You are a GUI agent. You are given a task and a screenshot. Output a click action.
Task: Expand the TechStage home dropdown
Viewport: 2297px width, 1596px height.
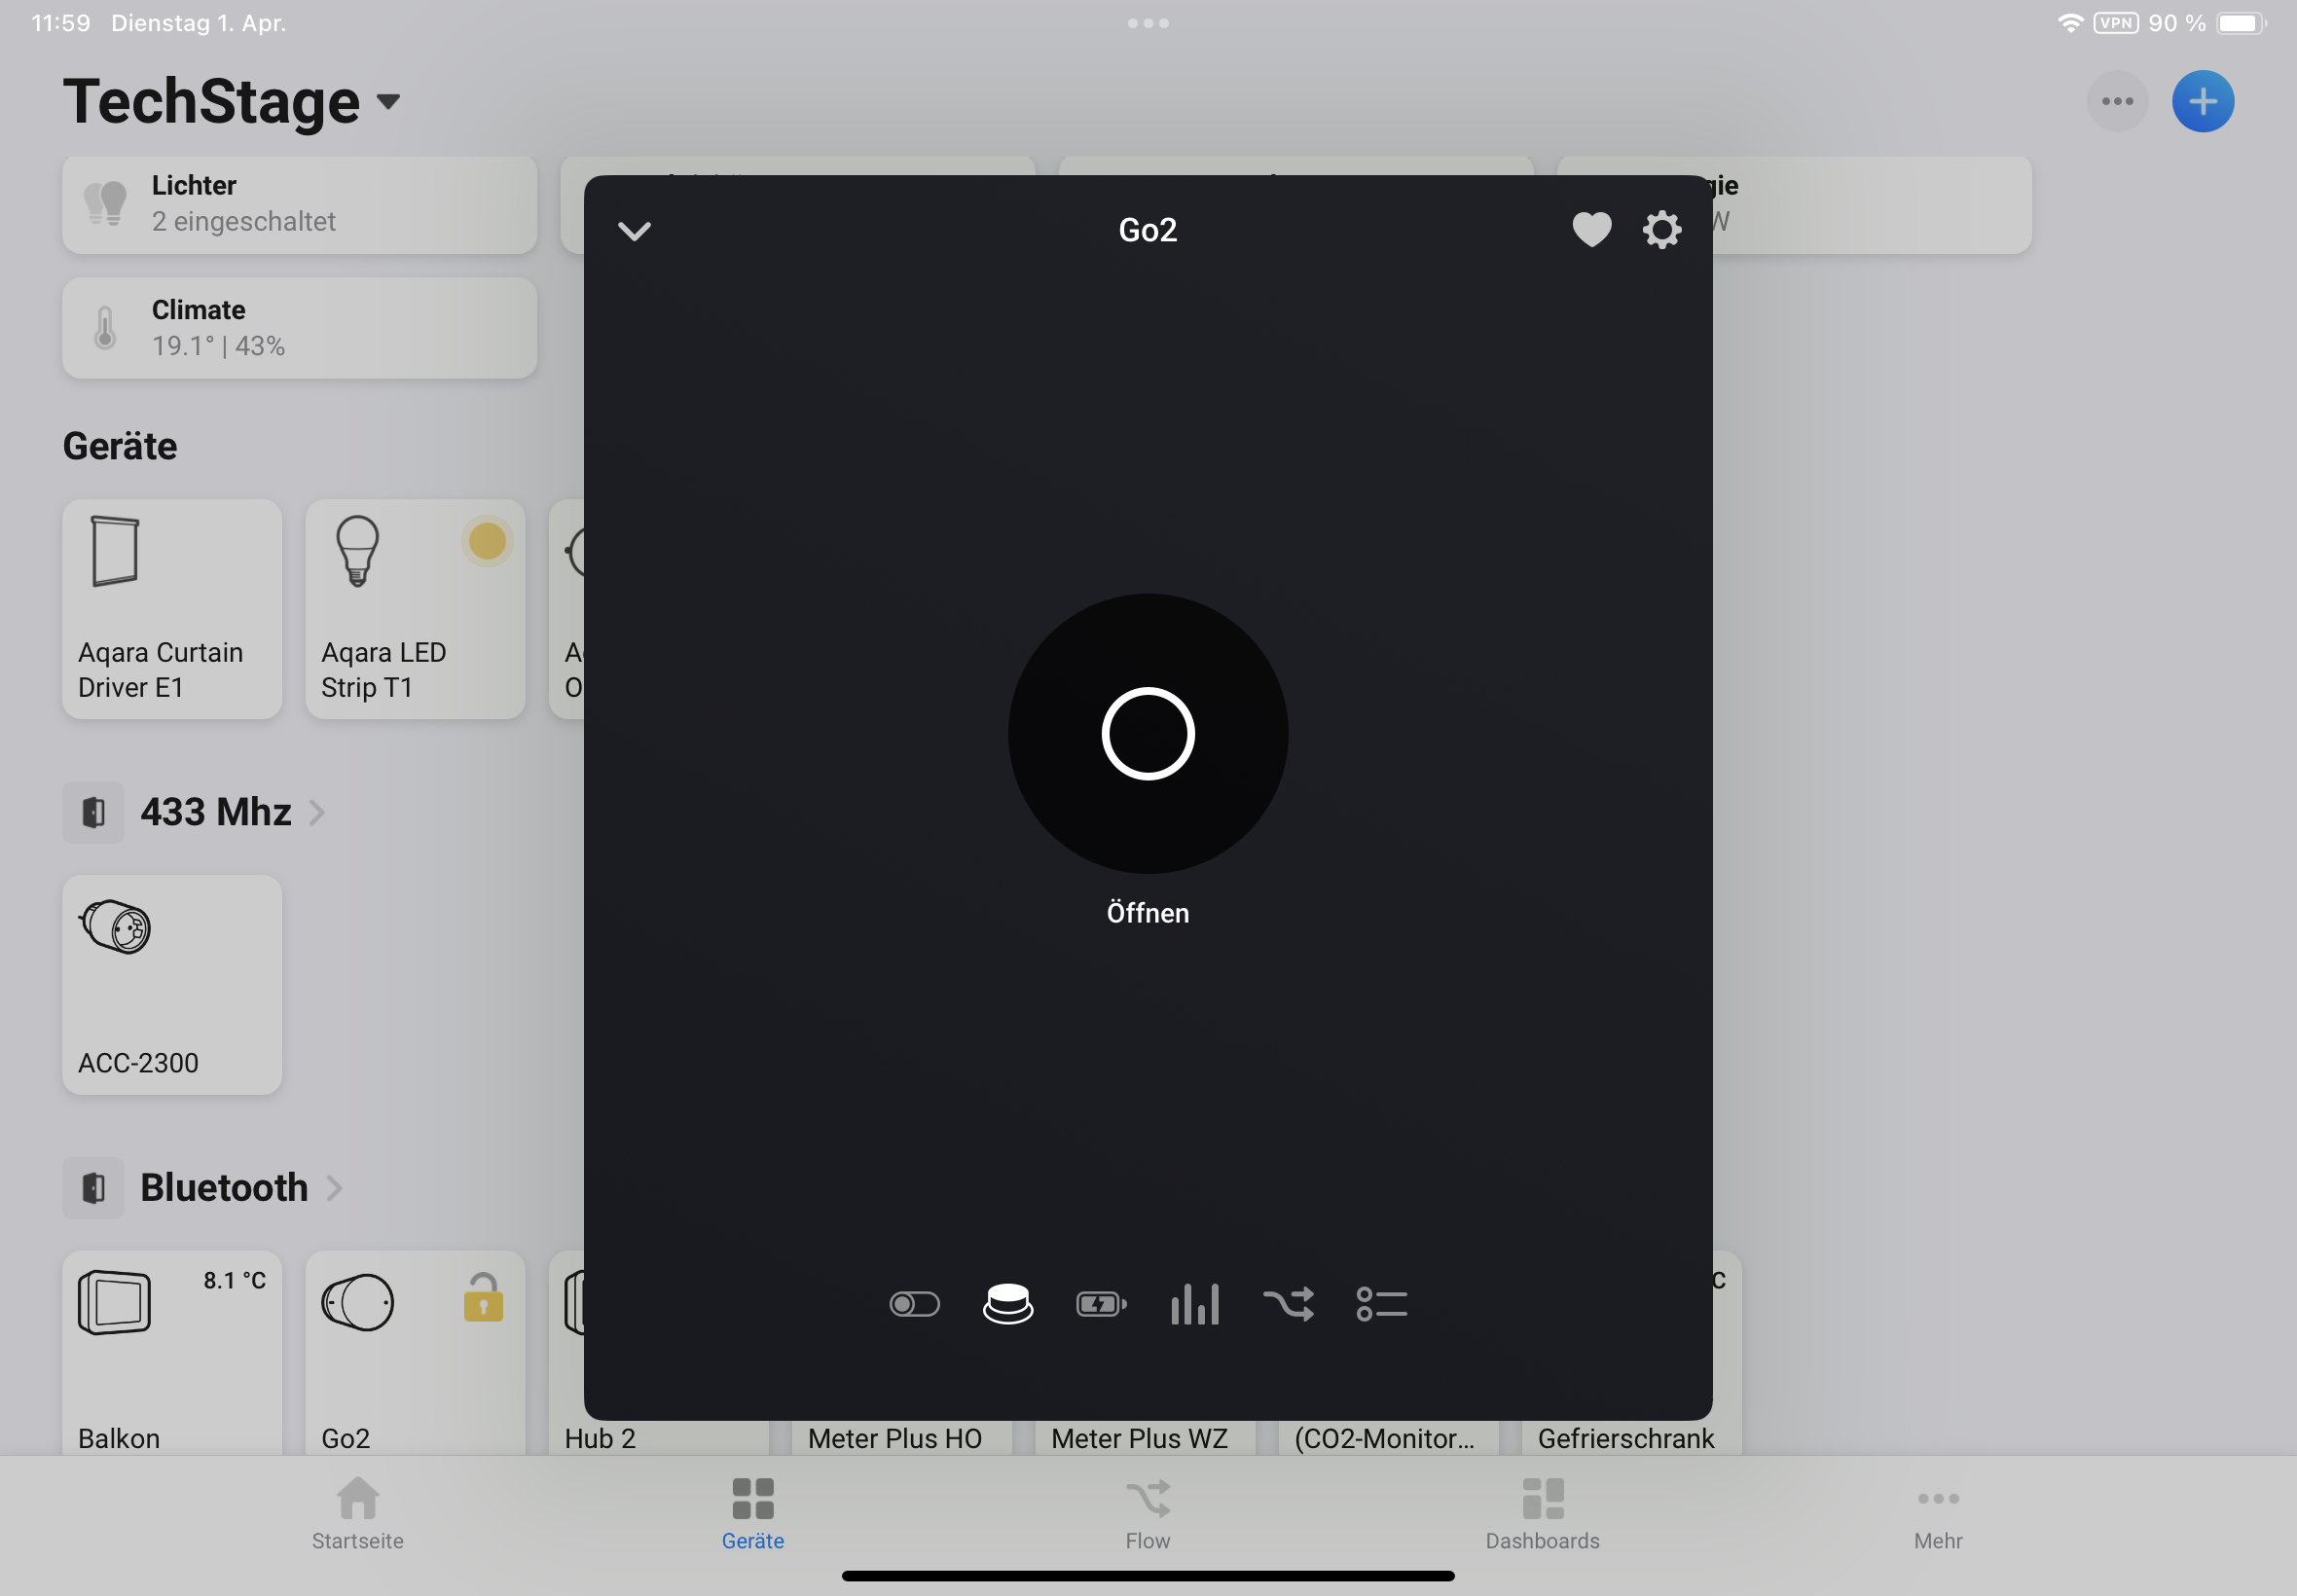[388, 101]
